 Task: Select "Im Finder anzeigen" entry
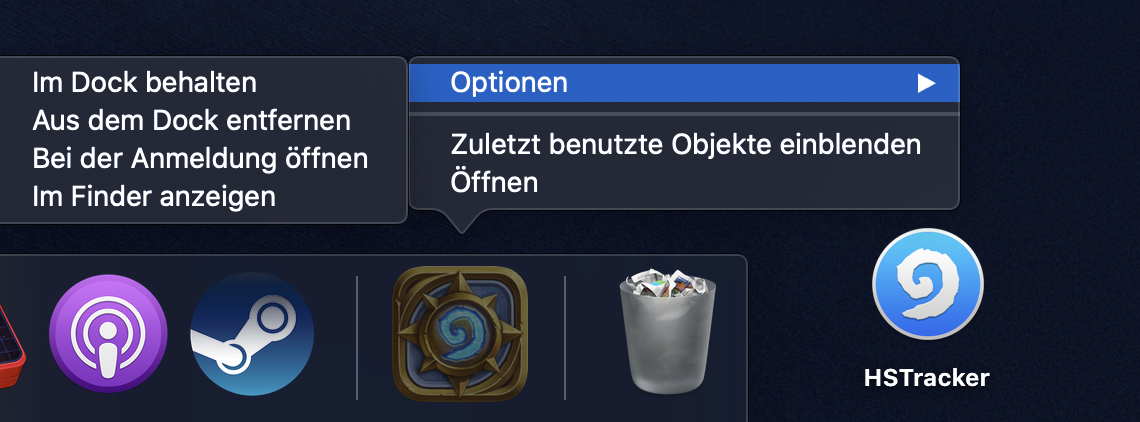(153, 197)
